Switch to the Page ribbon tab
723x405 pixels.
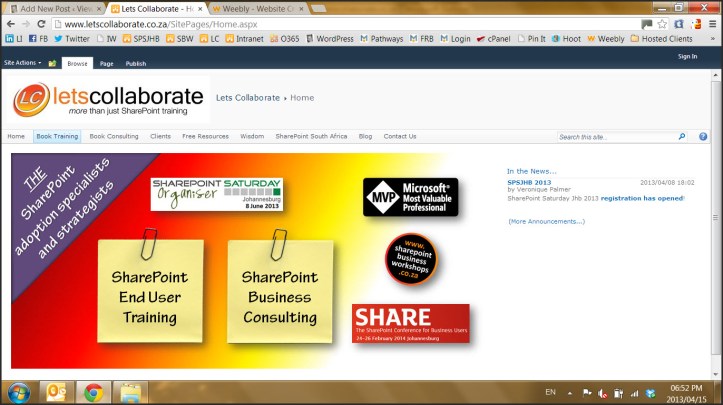tap(106, 63)
